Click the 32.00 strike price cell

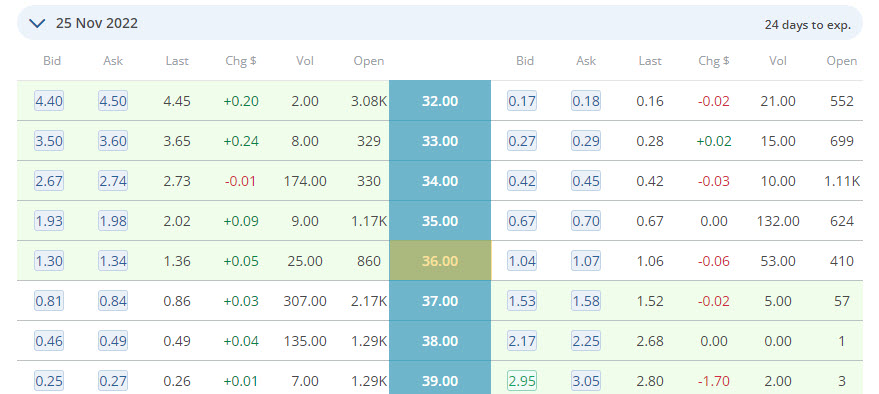coord(440,101)
